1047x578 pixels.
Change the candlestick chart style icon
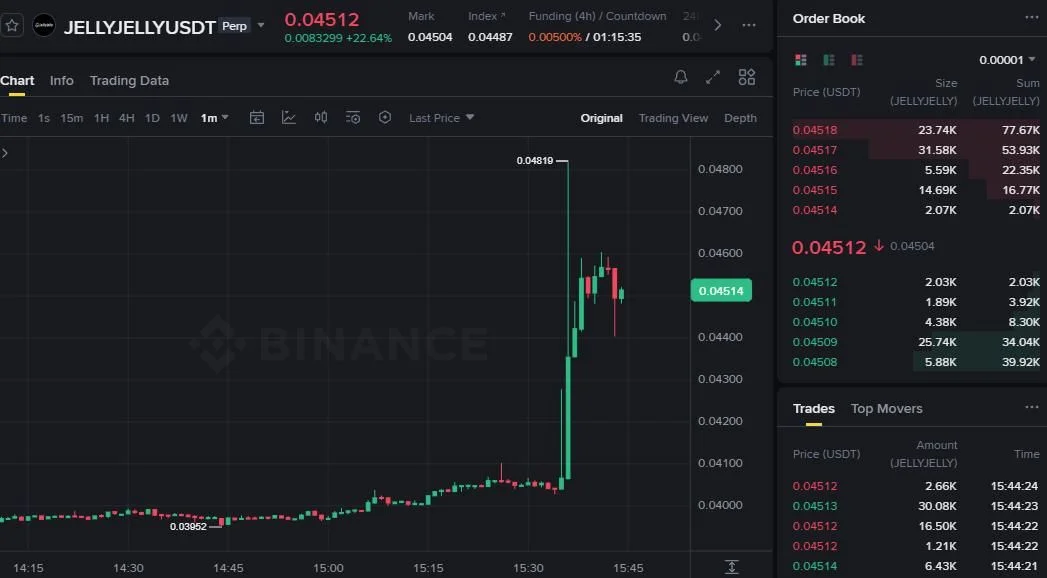pos(321,117)
